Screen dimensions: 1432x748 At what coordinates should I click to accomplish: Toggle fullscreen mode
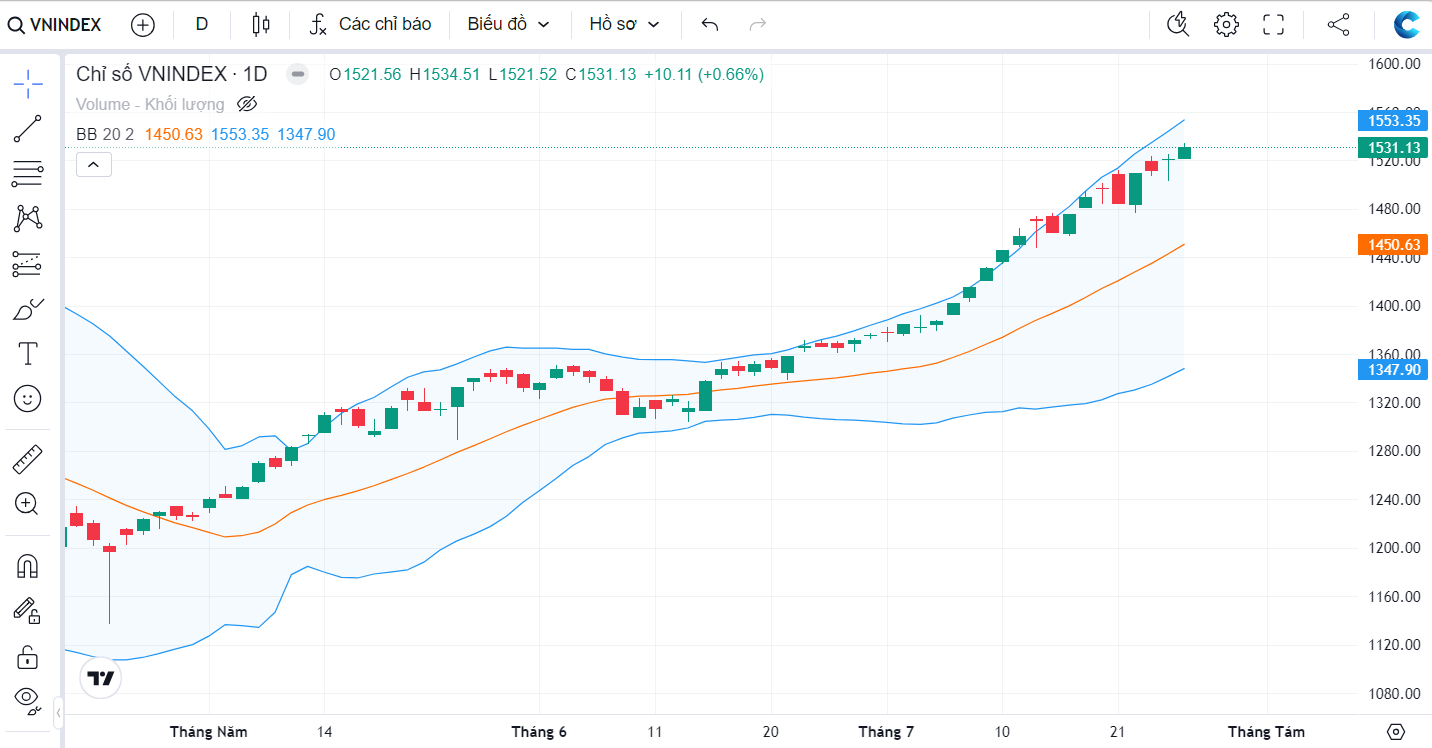coord(1273,24)
